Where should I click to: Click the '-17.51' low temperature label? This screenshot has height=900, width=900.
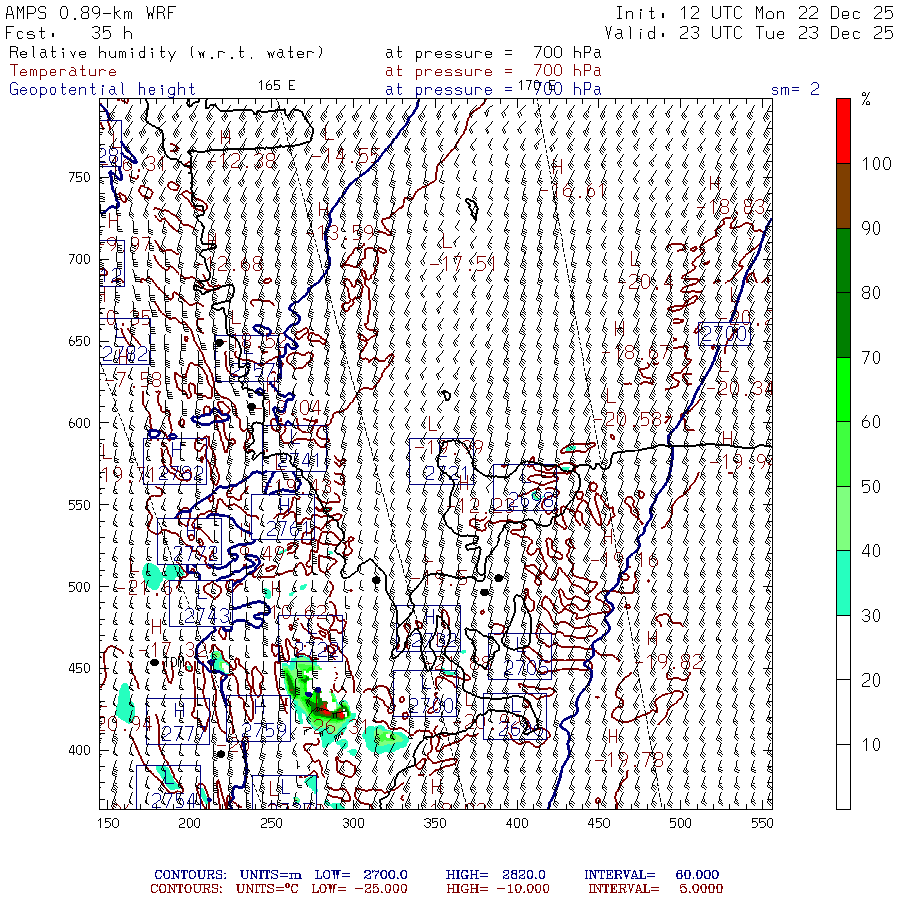[x=463, y=265]
